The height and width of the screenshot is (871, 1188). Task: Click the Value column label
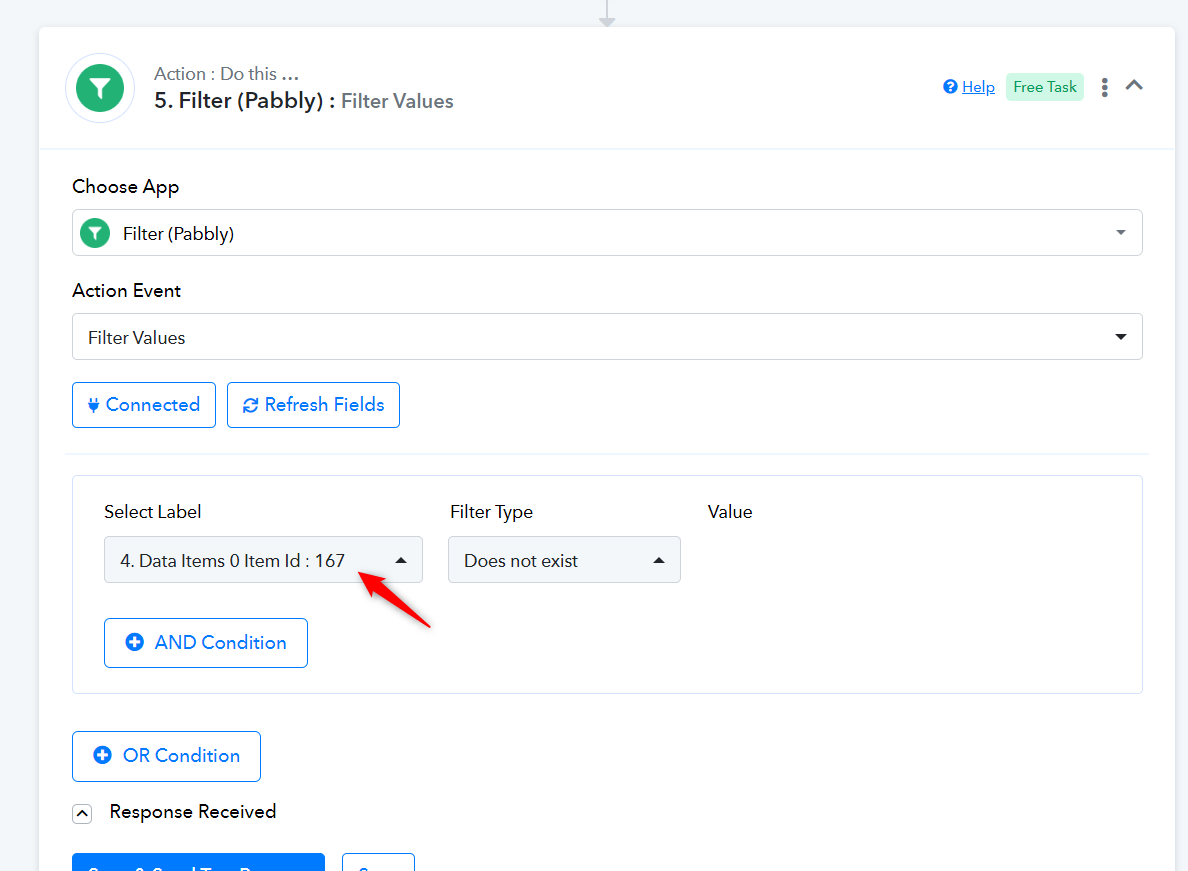[x=730, y=512]
